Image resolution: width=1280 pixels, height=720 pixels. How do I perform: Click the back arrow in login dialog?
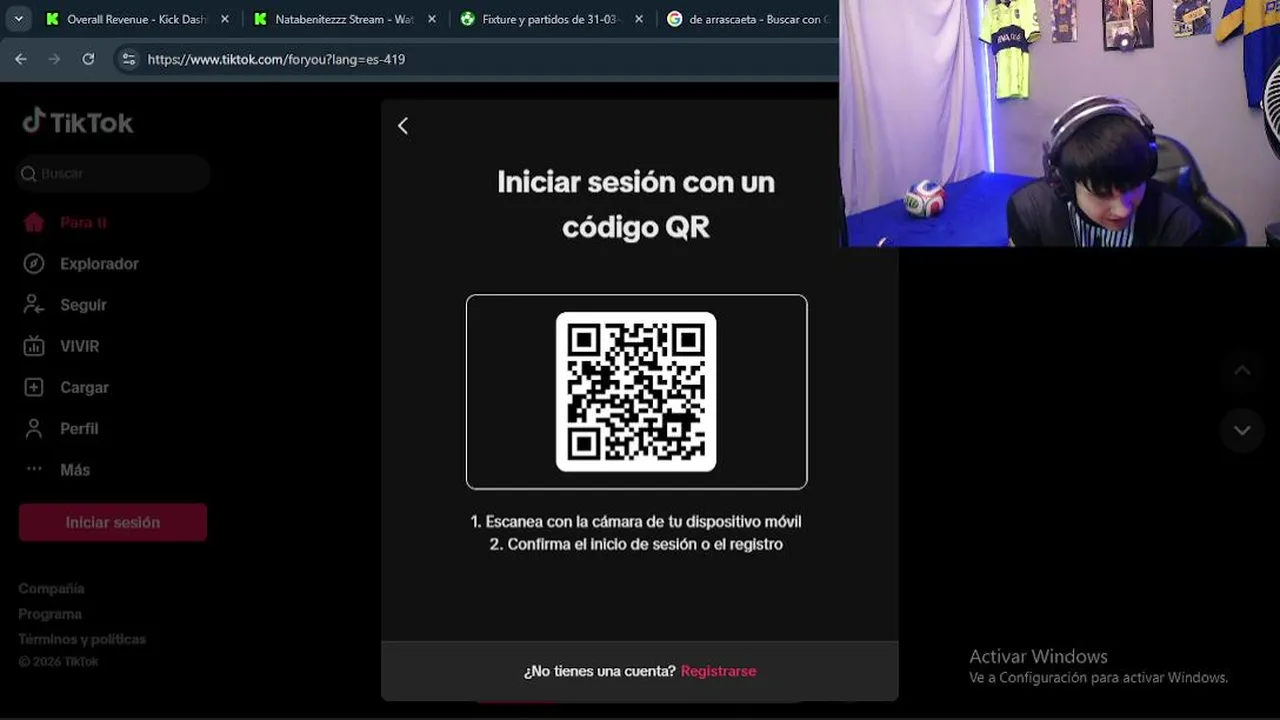pos(403,126)
